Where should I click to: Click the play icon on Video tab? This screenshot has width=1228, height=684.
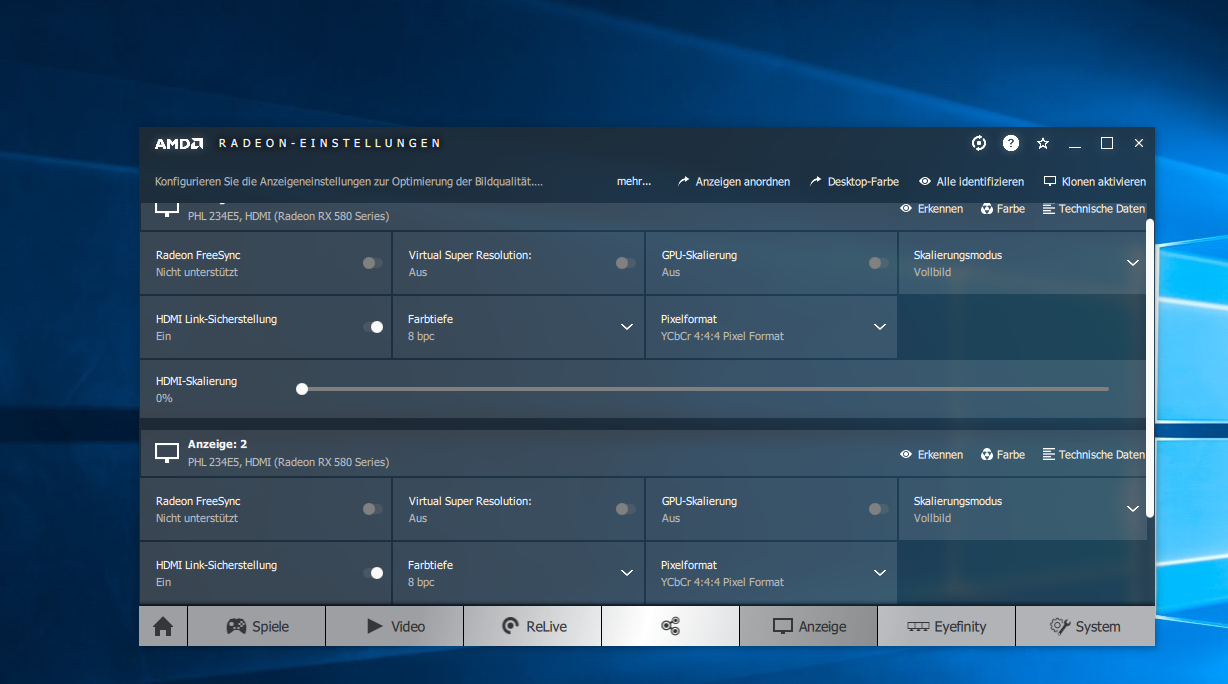(375, 626)
